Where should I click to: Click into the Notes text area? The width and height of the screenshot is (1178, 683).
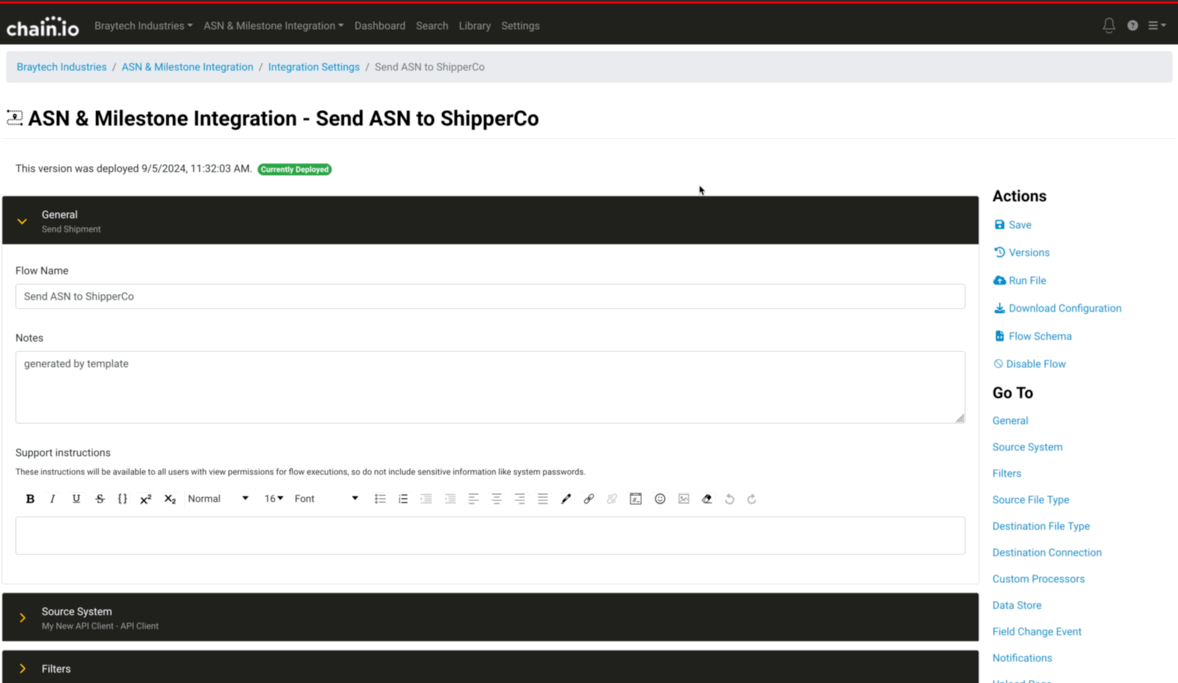click(490, 387)
